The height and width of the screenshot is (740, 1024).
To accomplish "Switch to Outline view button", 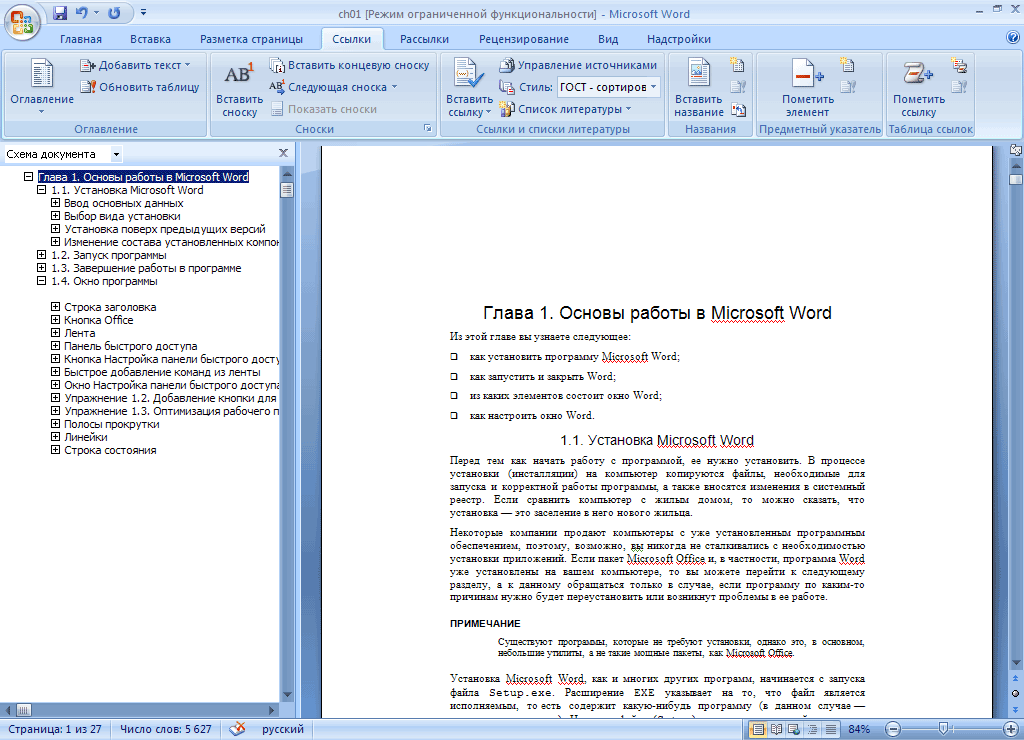I will [812, 730].
